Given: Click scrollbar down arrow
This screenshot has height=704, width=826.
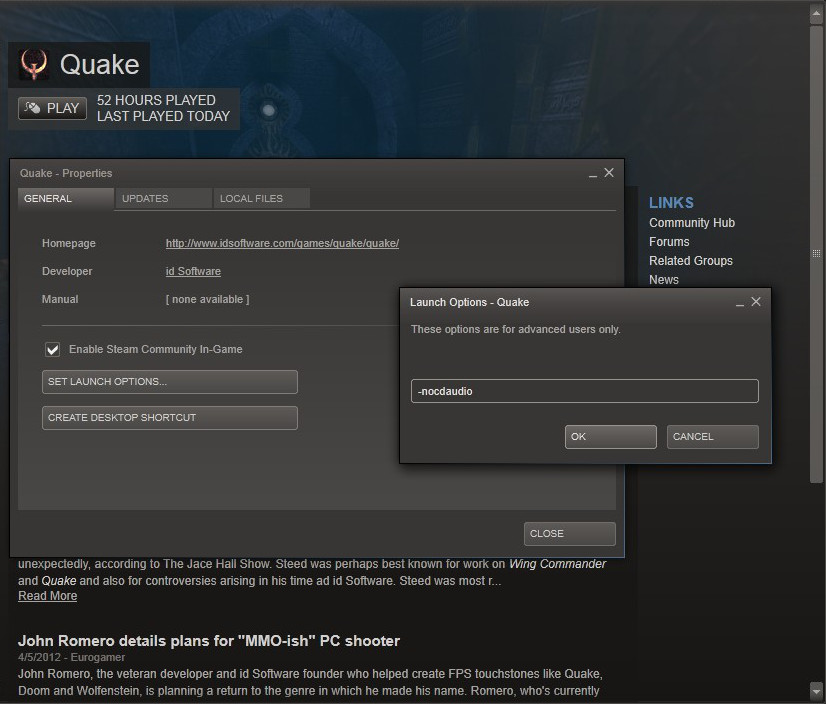Looking at the screenshot, I should (816, 689).
